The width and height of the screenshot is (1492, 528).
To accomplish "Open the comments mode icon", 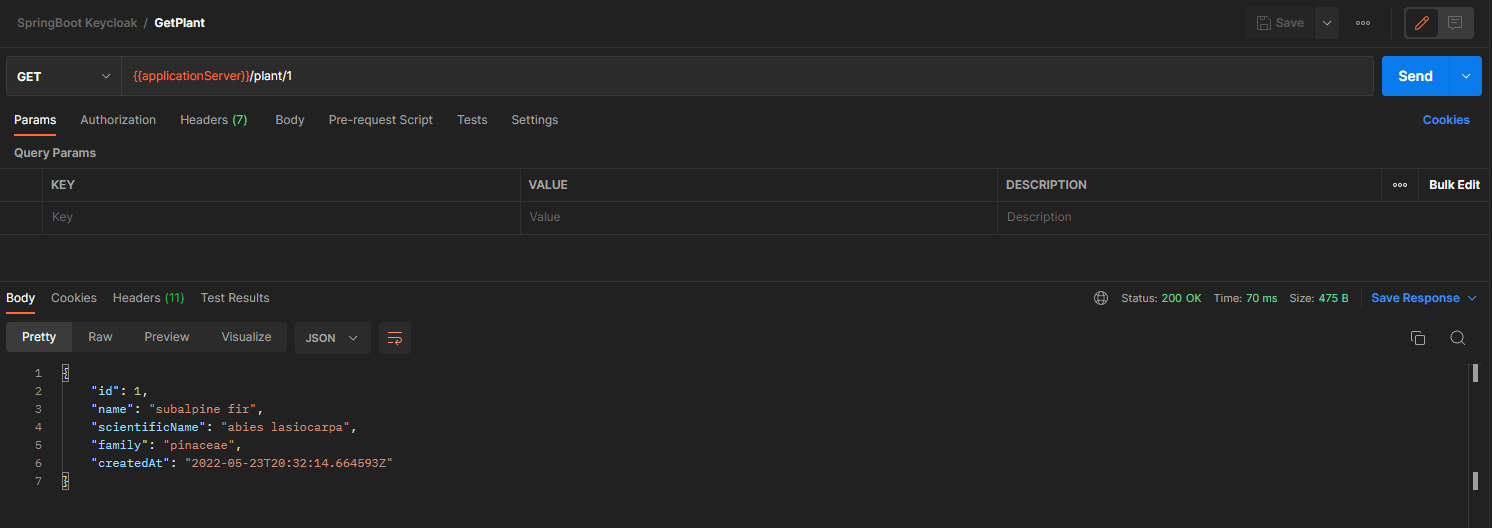I will pos(1455,23).
